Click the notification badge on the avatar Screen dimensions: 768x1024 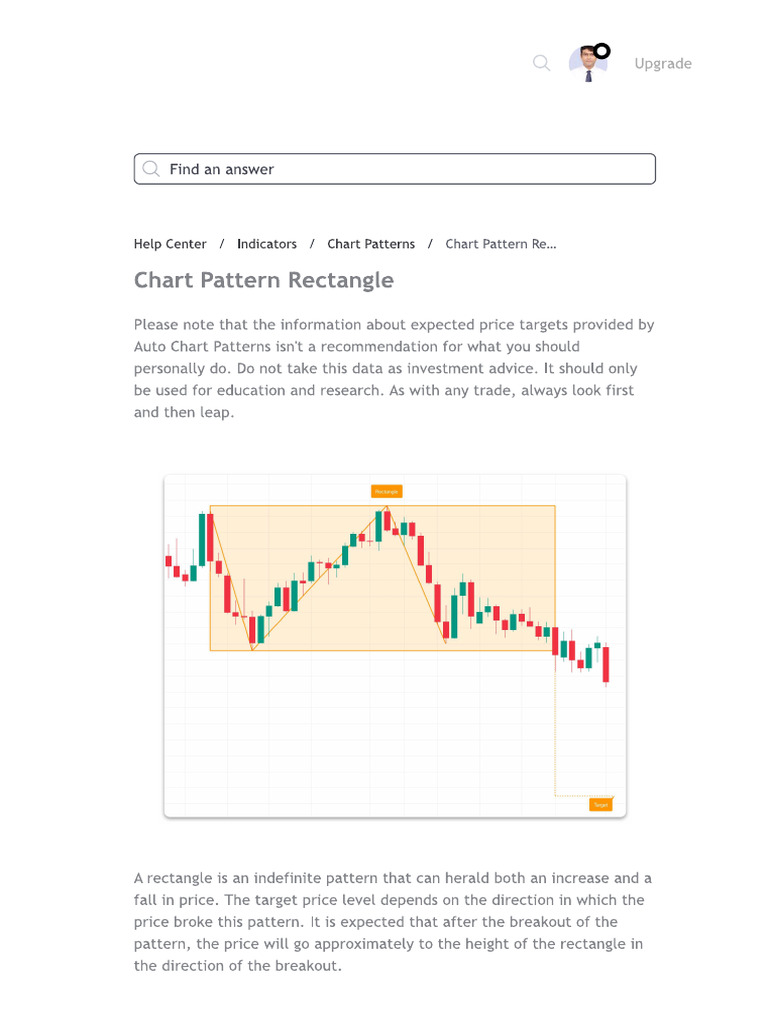click(602, 50)
